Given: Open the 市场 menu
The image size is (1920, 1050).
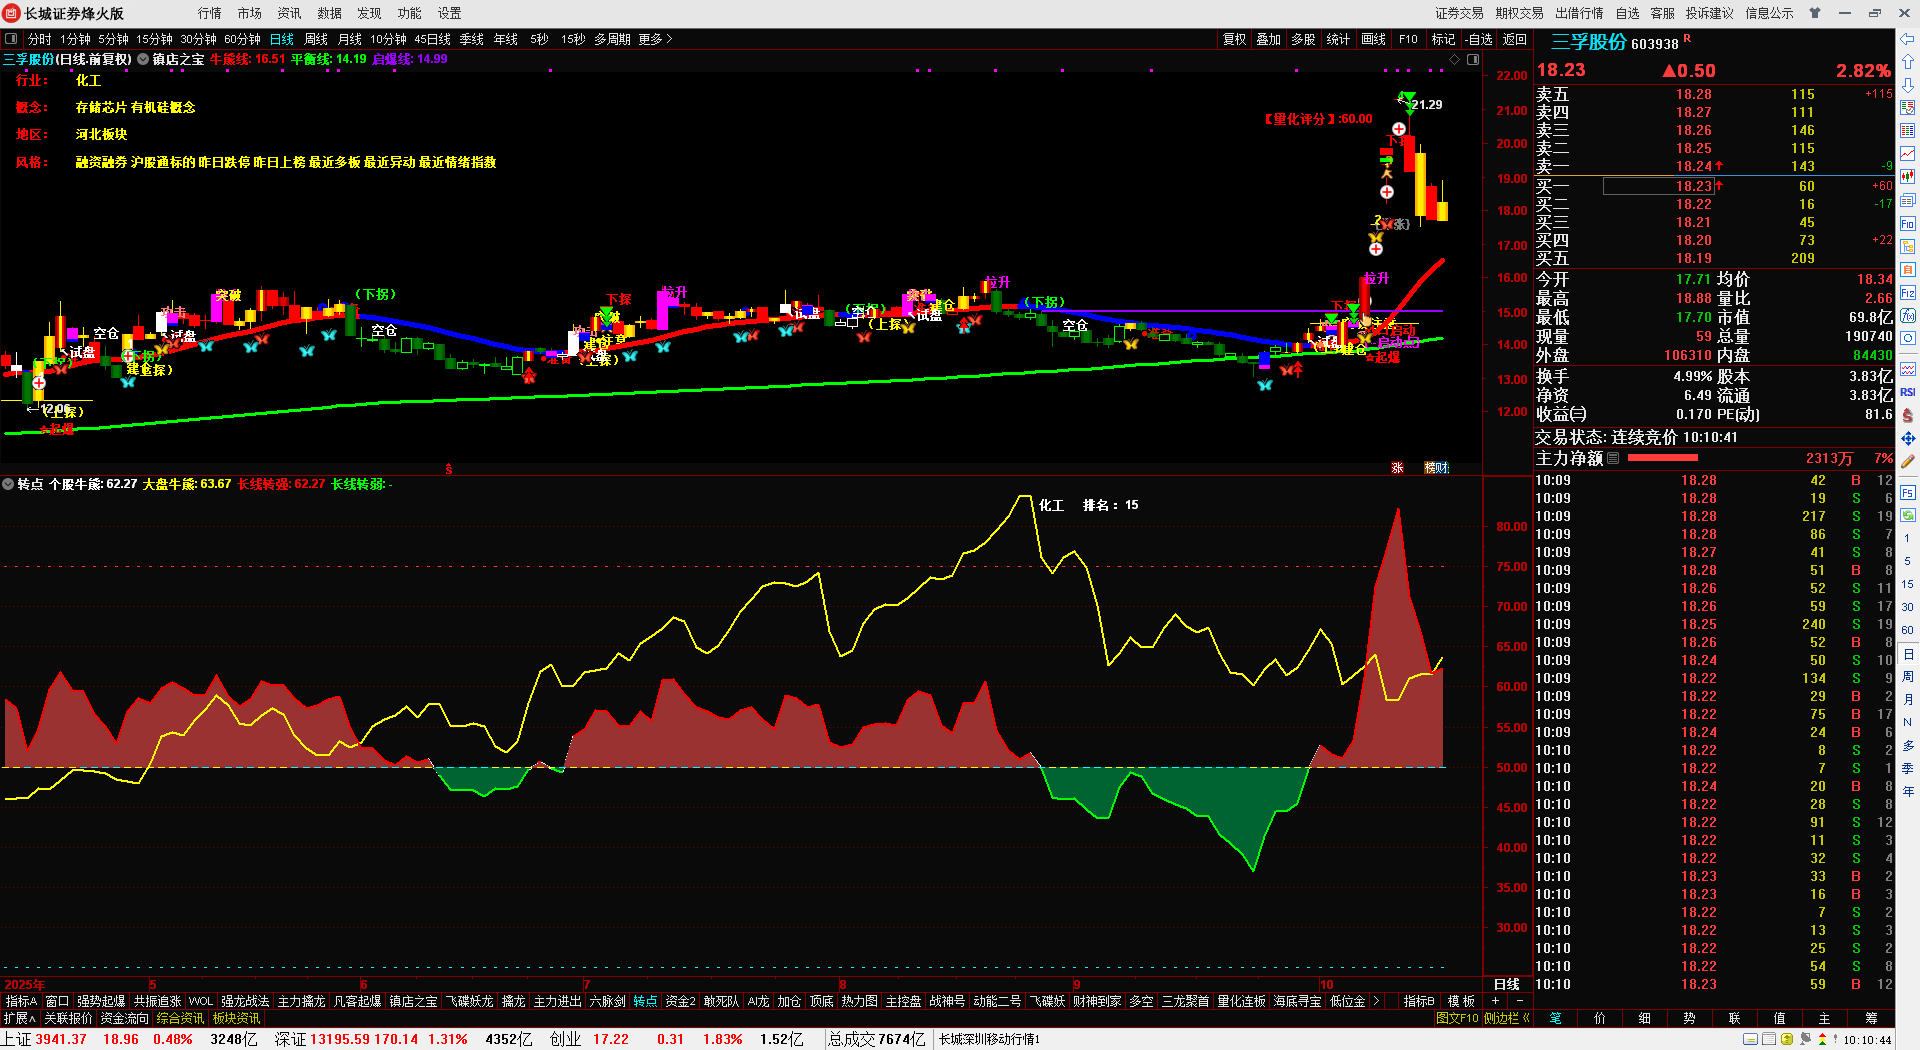Looking at the screenshot, I should point(250,13).
